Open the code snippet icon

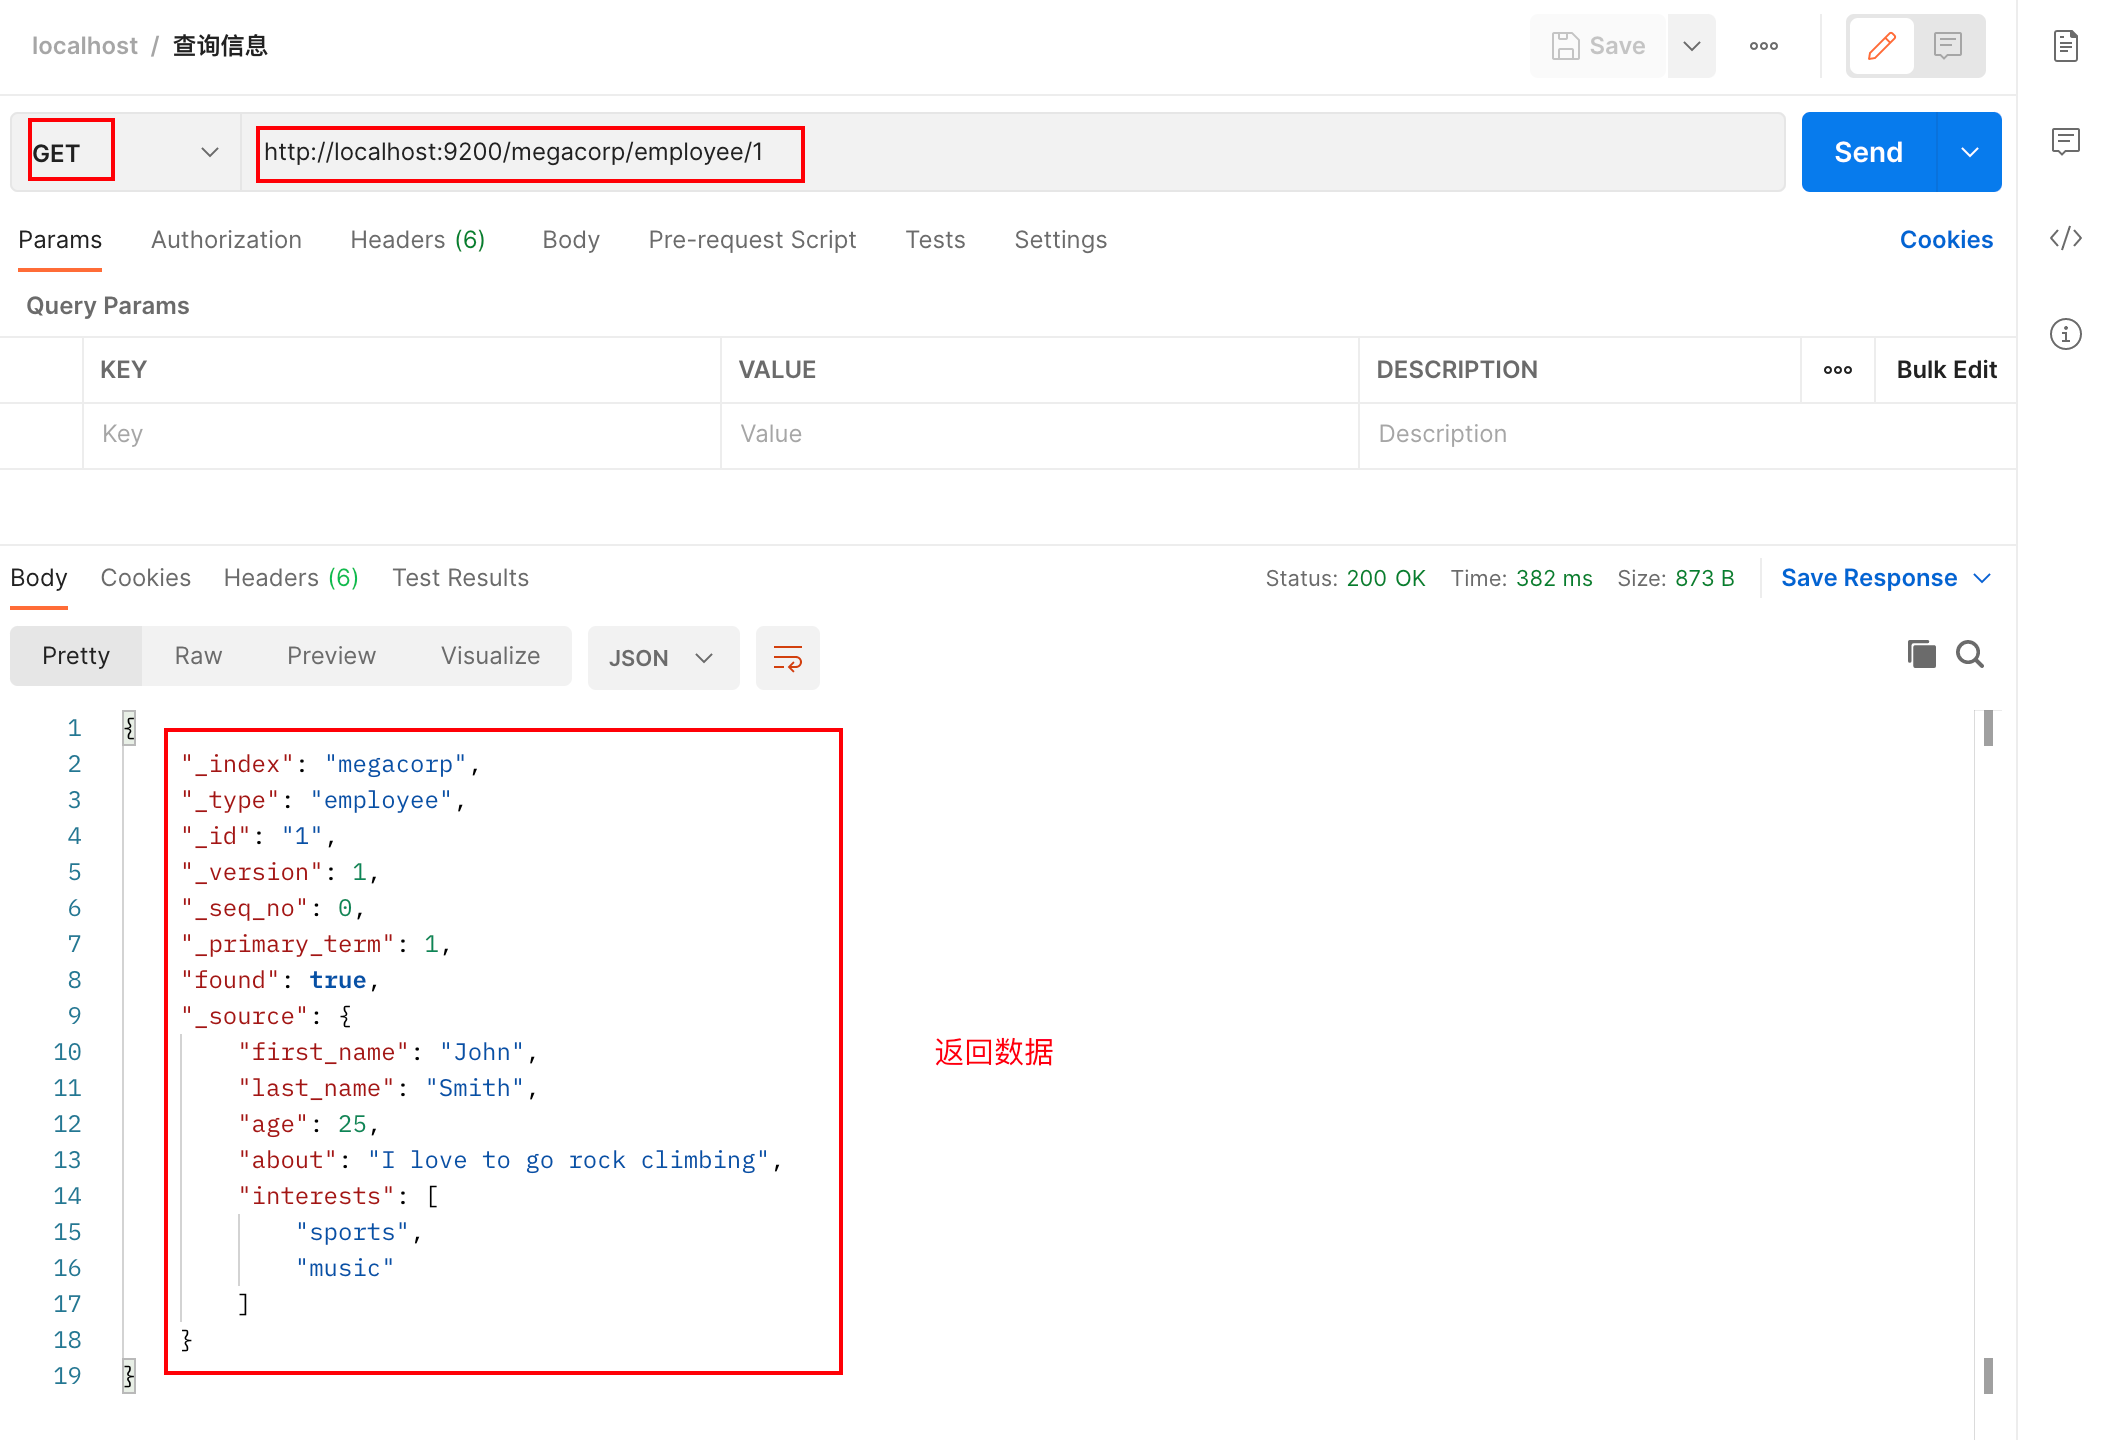2065,238
